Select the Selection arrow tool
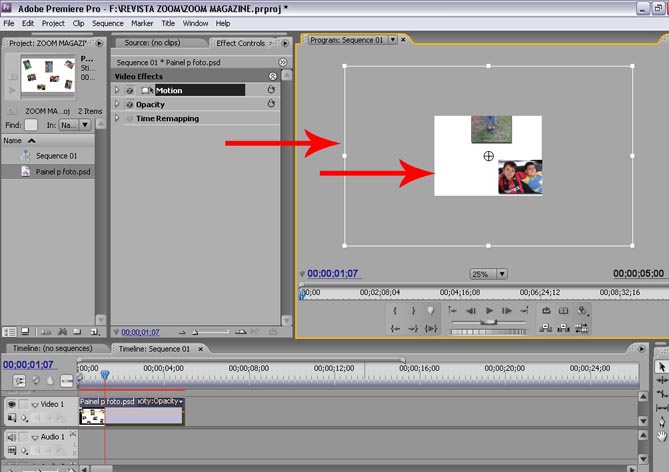The width and height of the screenshot is (669, 472). (x=660, y=367)
